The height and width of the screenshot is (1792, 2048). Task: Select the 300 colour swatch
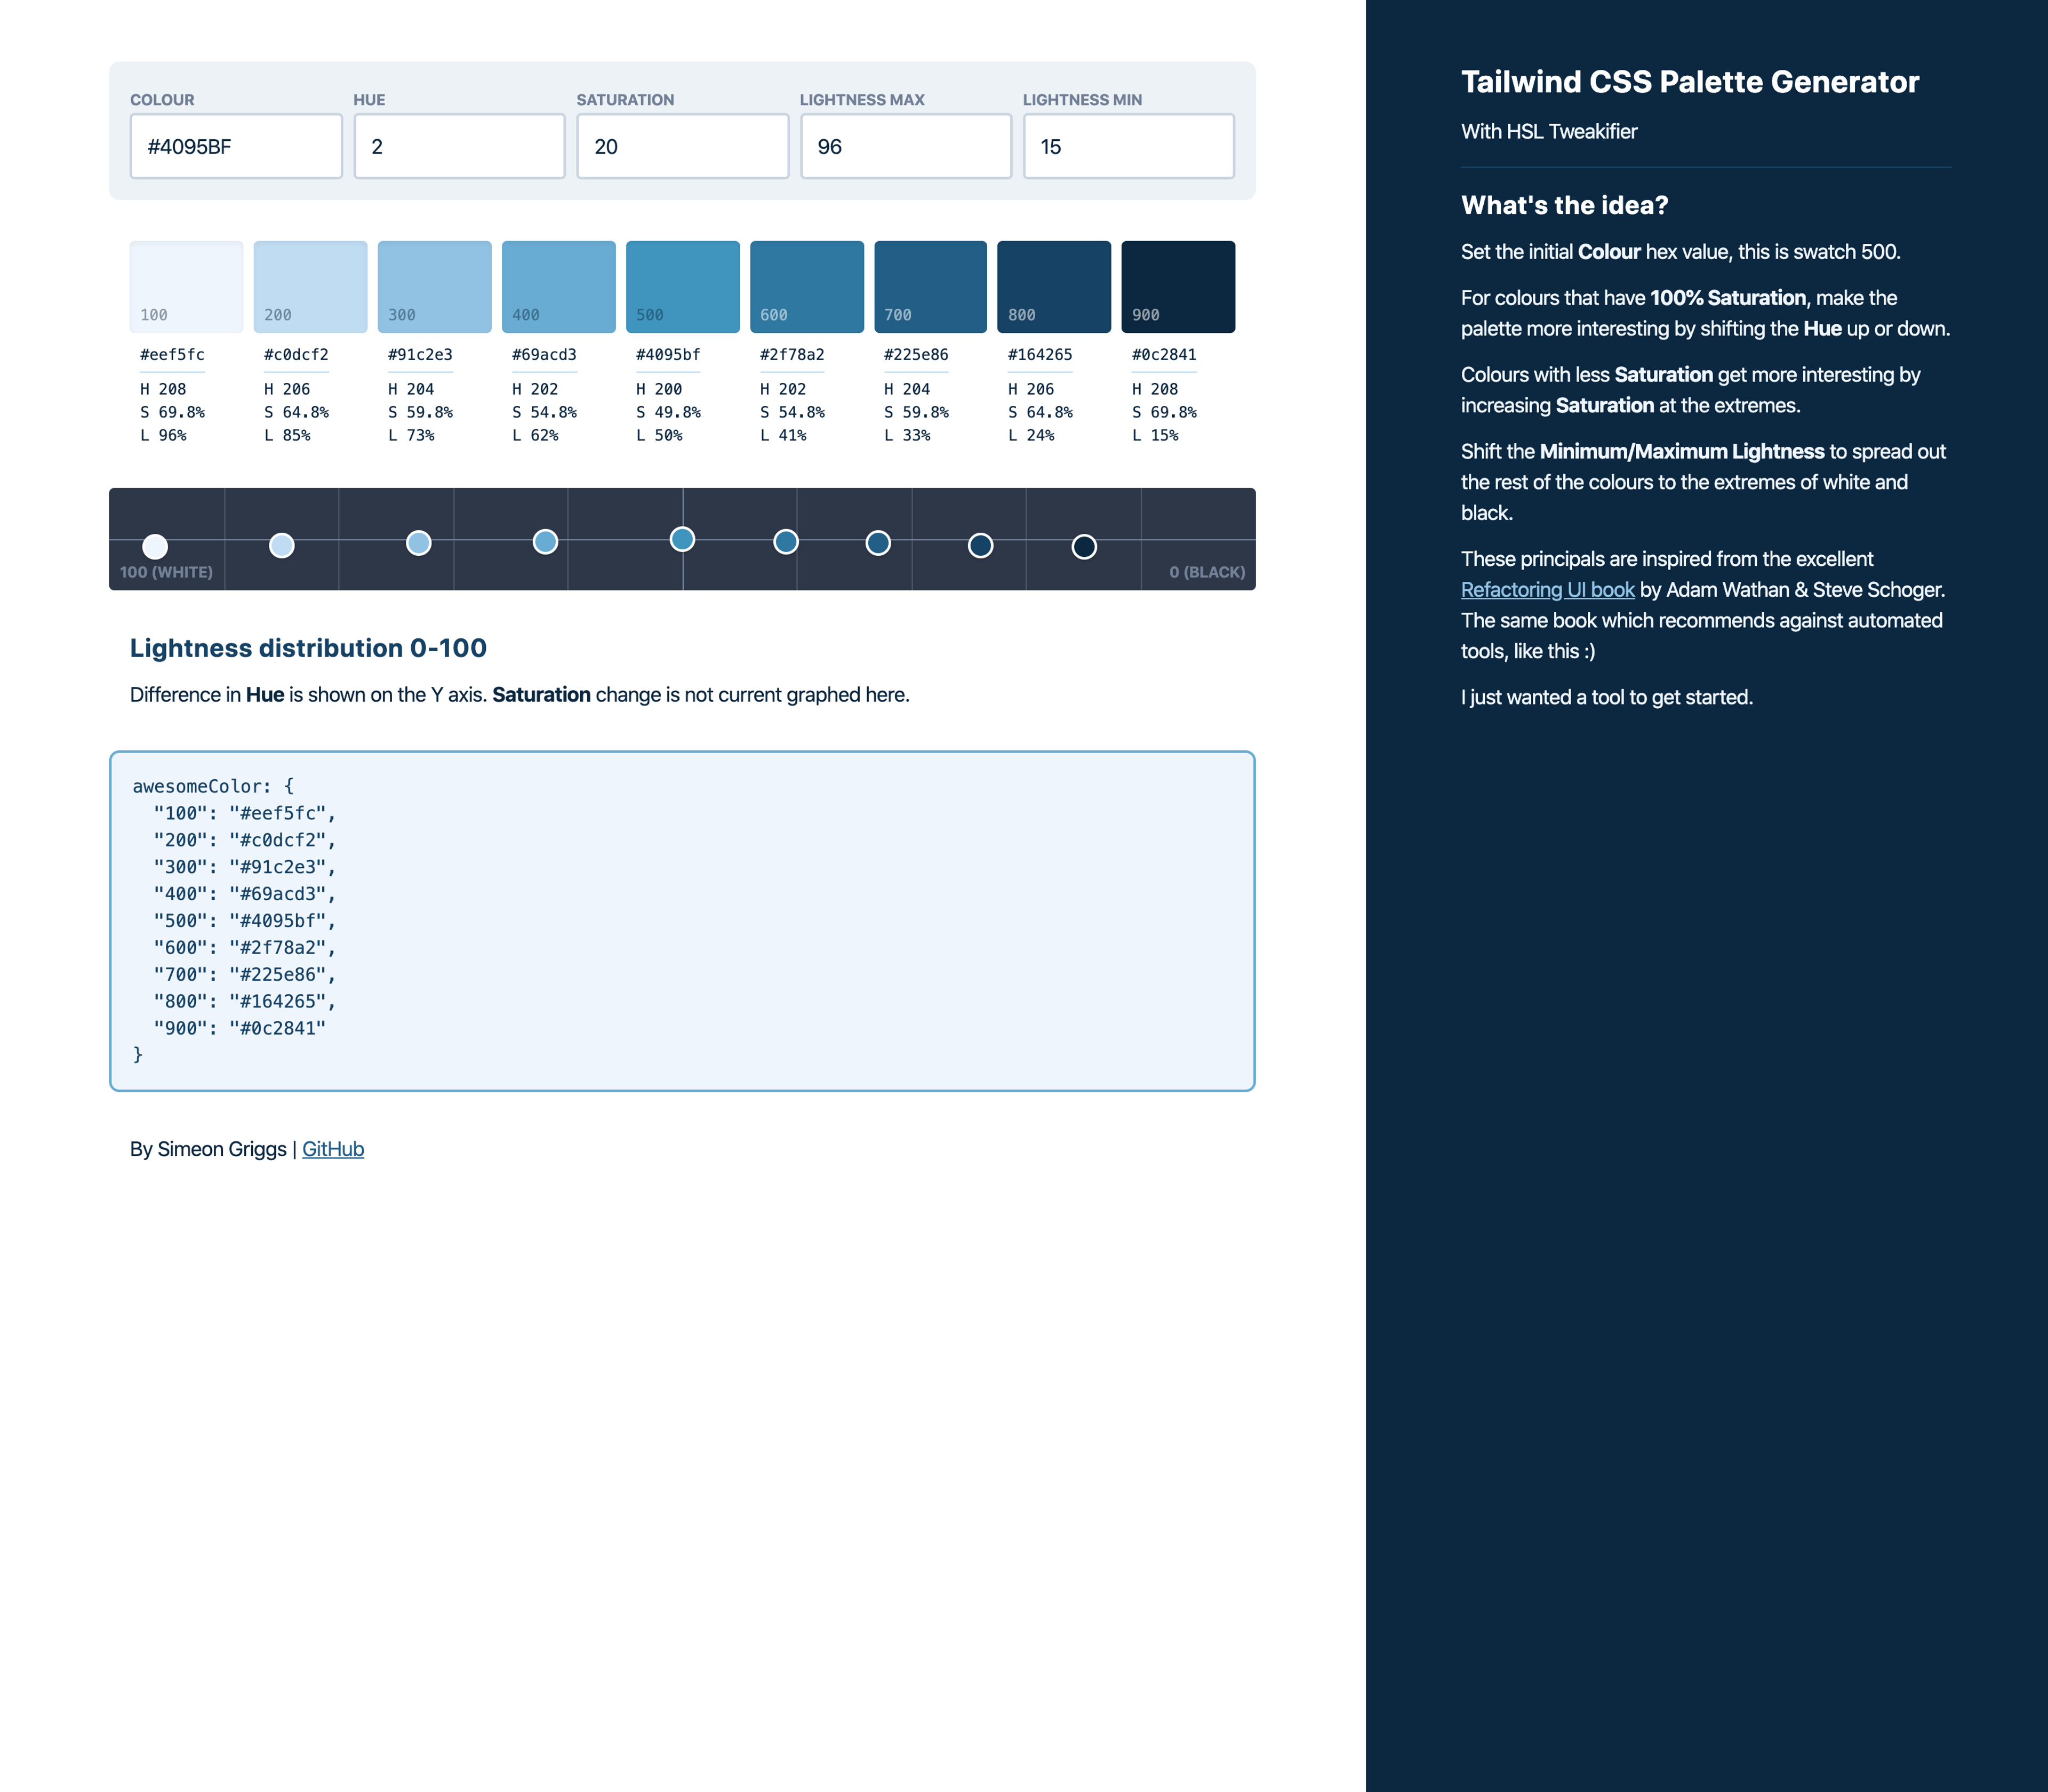(434, 286)
